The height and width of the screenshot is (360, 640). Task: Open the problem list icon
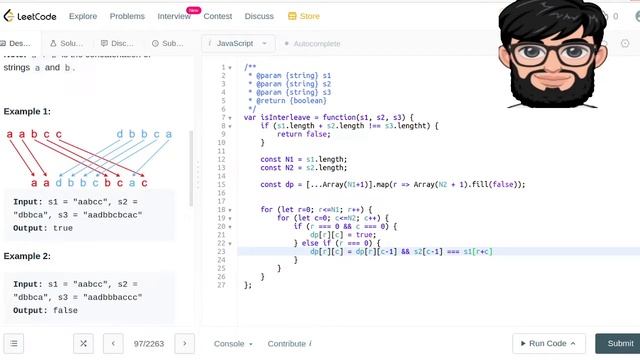coord(14,344)
